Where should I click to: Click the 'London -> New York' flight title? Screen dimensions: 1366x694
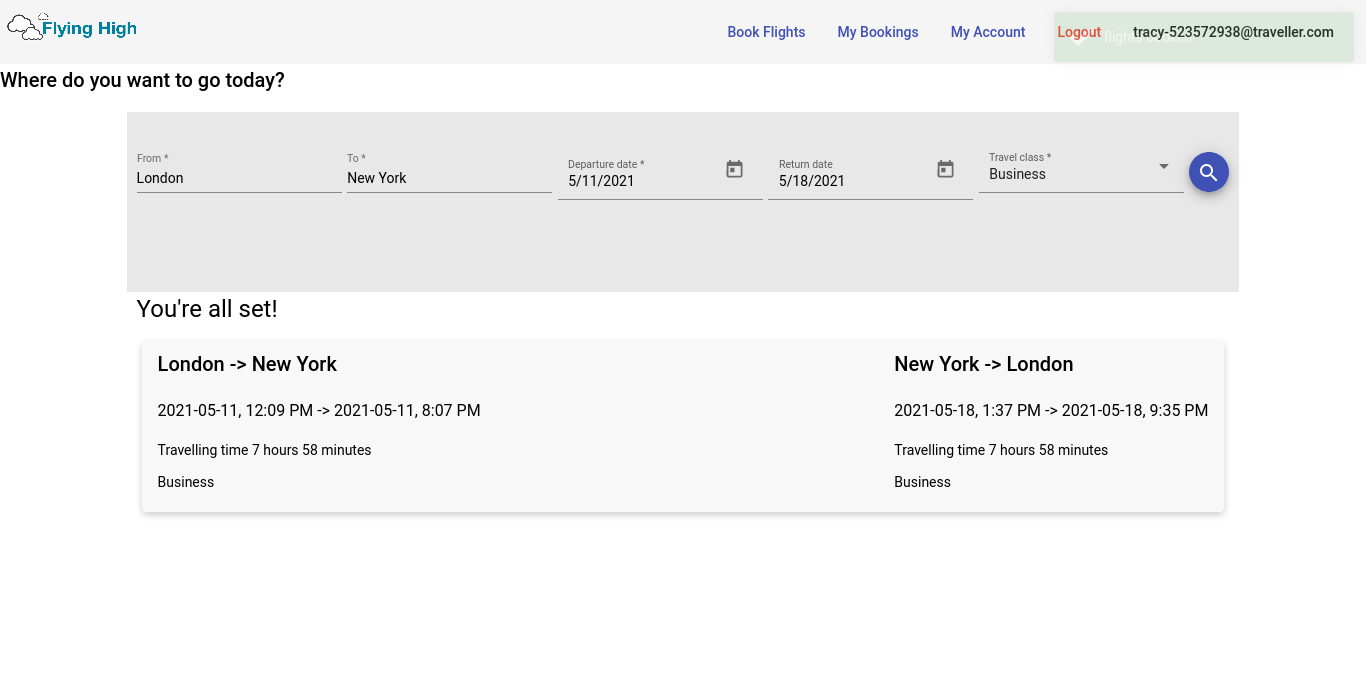coord(247,364)
